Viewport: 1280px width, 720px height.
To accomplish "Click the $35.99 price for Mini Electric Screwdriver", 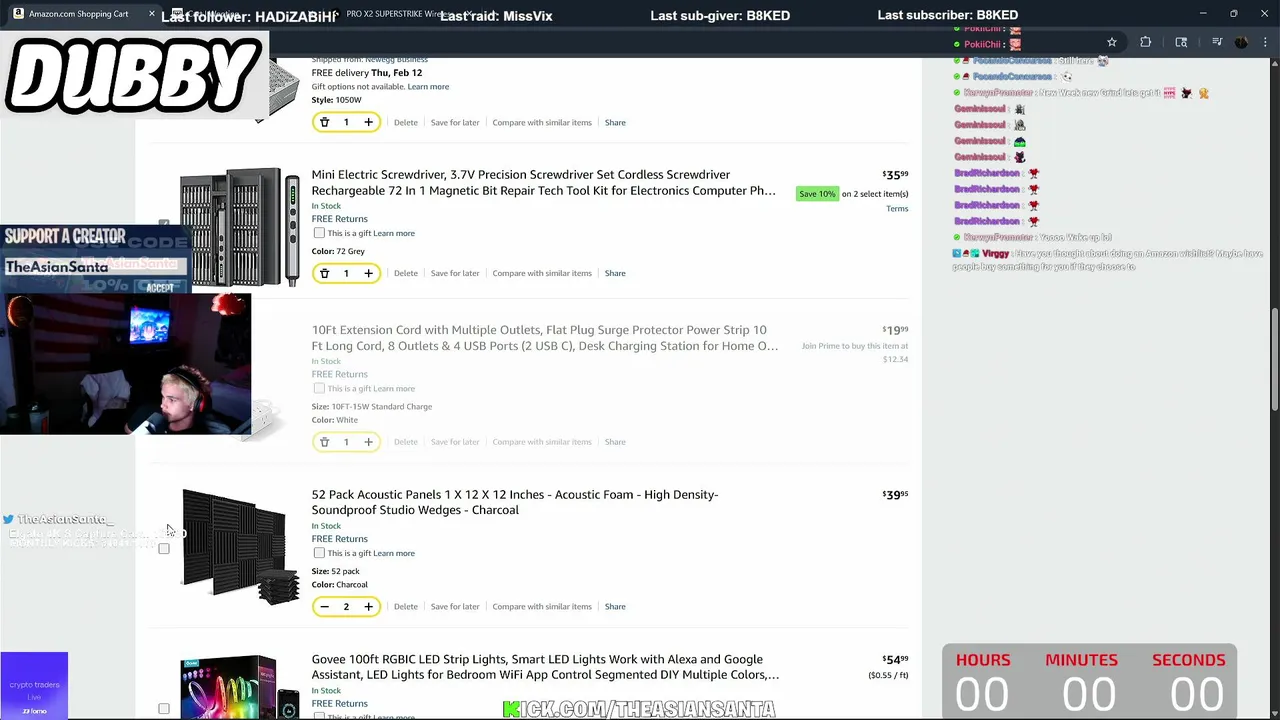I will (895, 175).
